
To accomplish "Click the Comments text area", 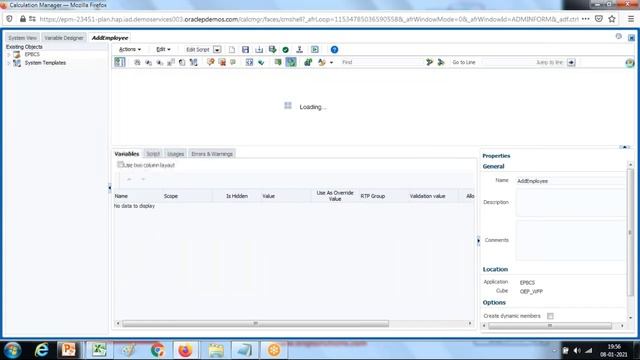I will pos(570,240).
